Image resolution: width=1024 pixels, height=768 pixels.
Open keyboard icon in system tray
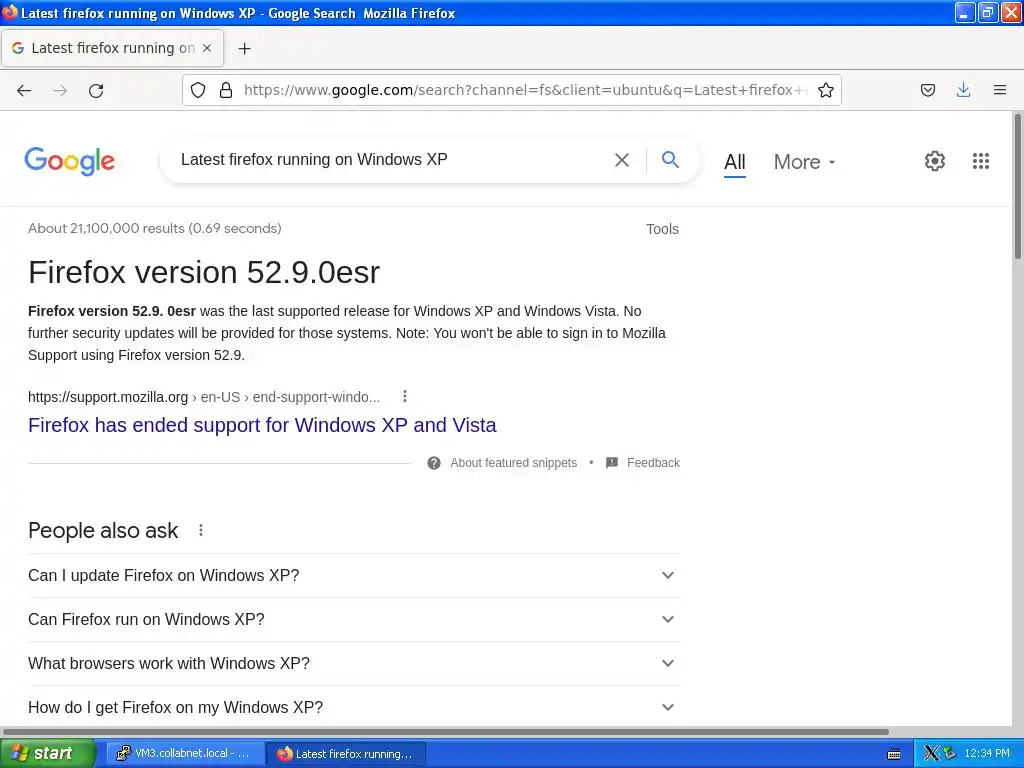pyautogui.click(x=894, y=754)
